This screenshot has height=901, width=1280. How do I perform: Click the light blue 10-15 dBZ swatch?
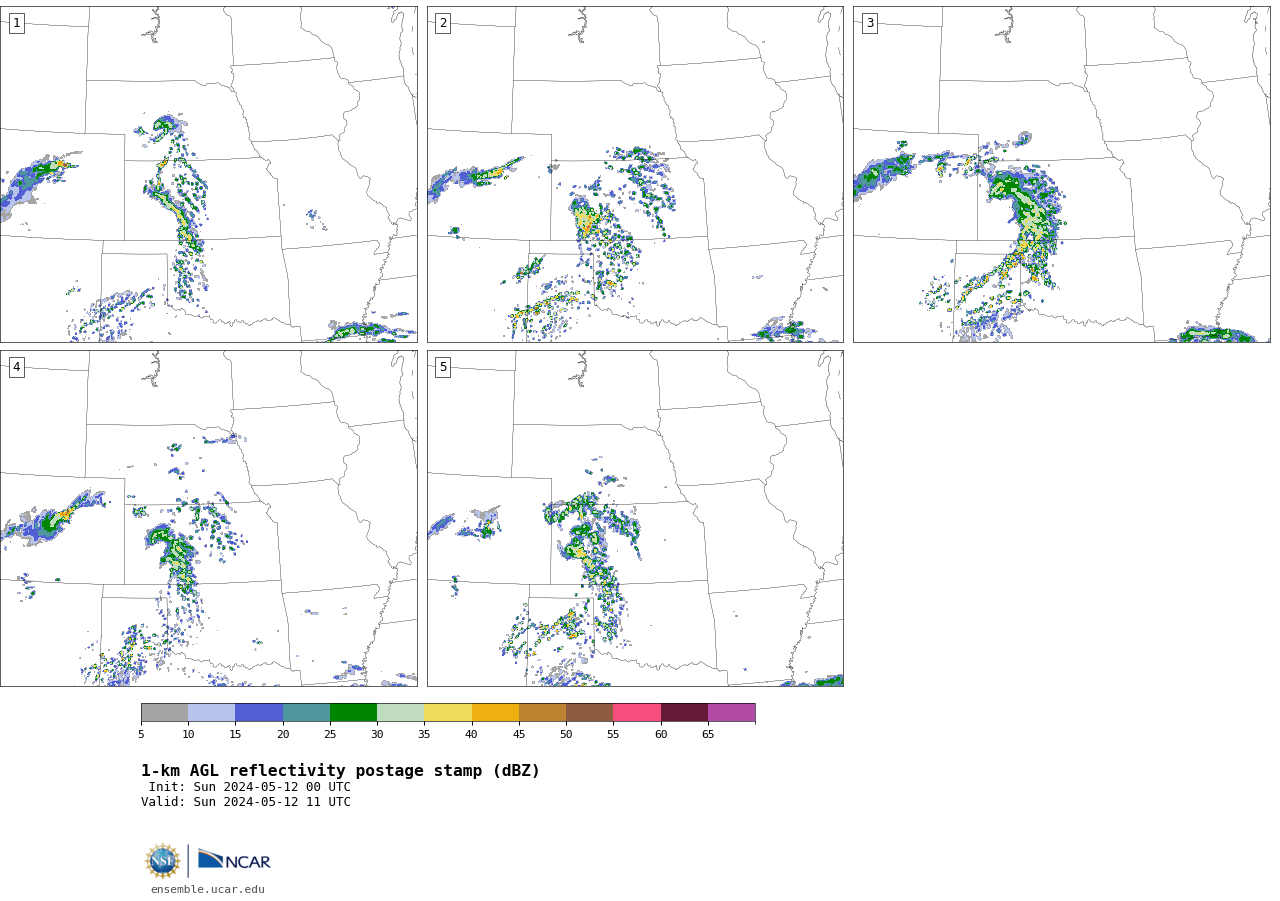point(211,712)
